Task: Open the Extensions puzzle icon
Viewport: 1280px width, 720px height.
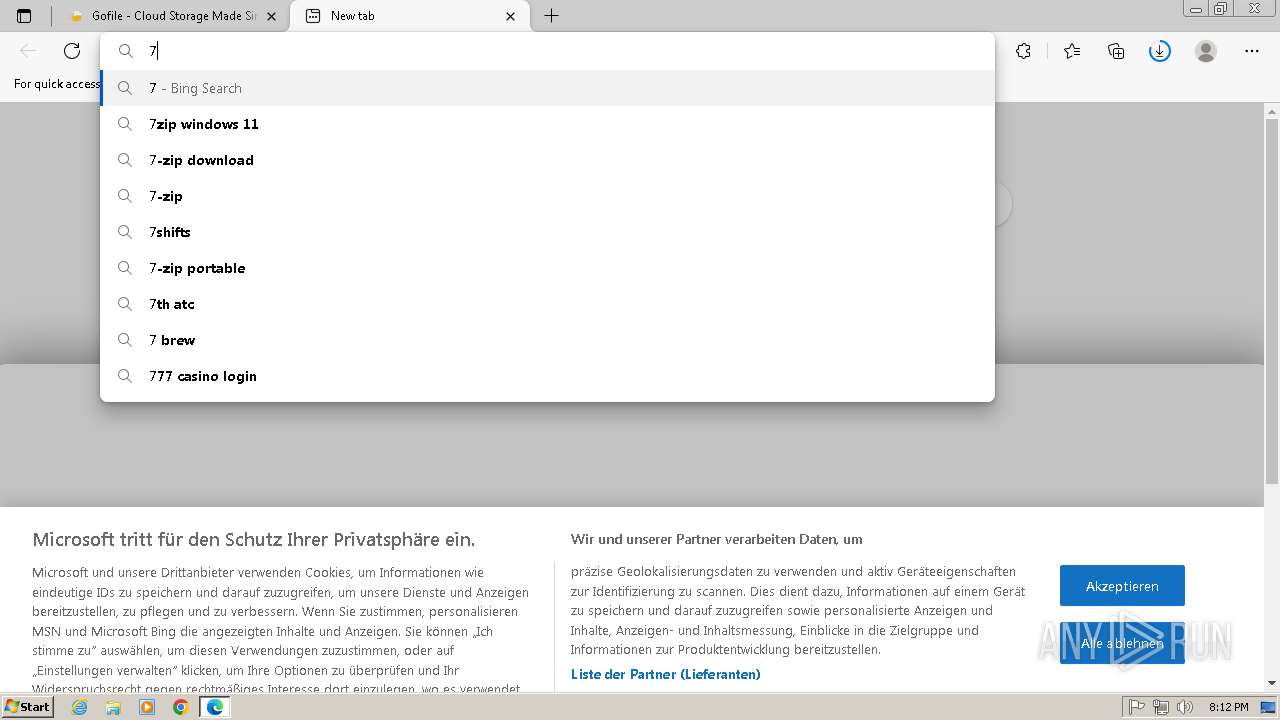Action: tap(1023, 51)
